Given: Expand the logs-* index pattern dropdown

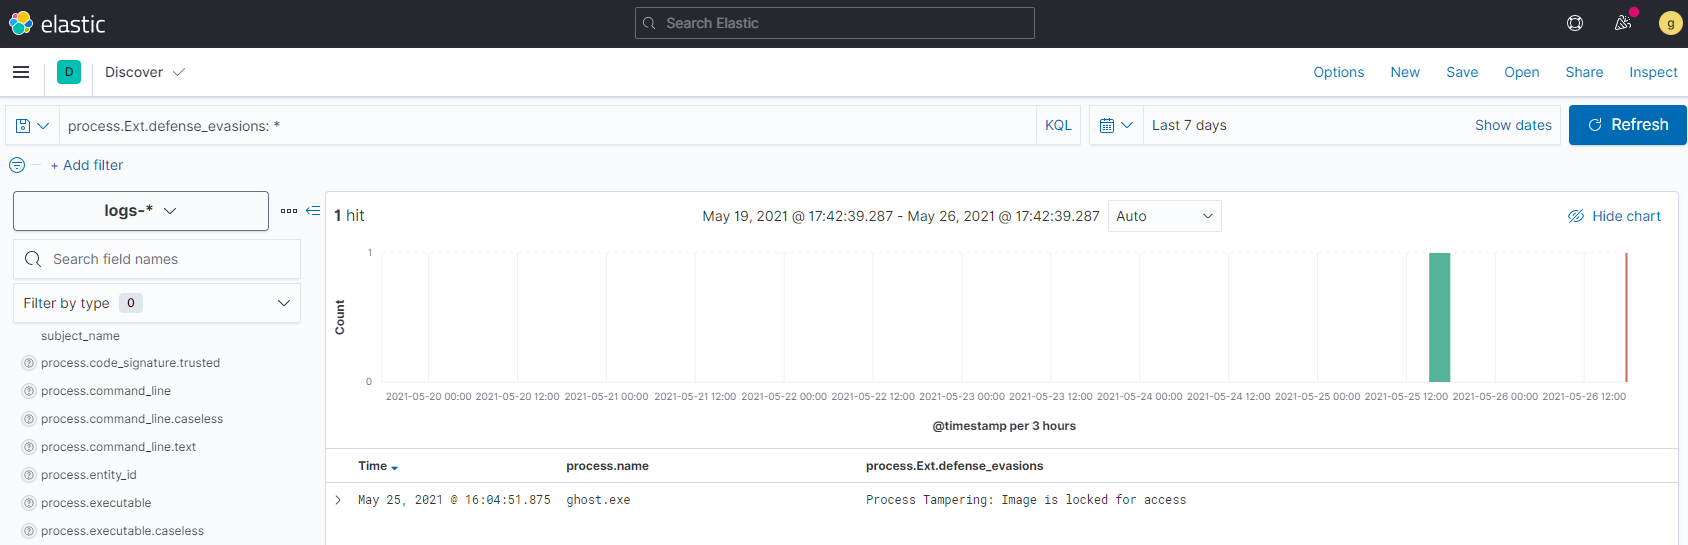Looking at the screenshot, I should click(141, 211).
